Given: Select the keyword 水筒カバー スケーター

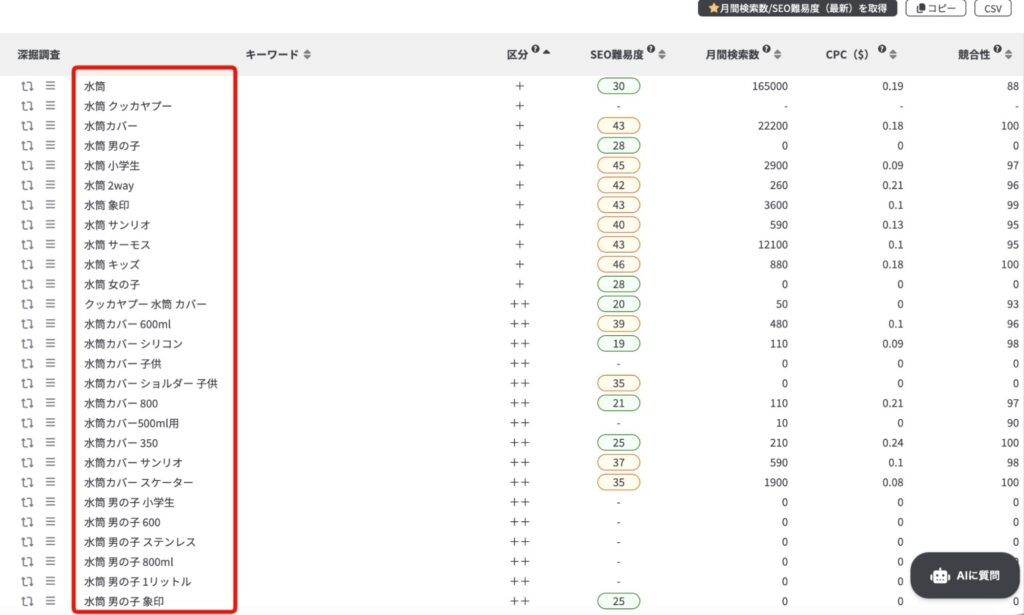Looking at the screenshot, I should [x=139, y=482].
